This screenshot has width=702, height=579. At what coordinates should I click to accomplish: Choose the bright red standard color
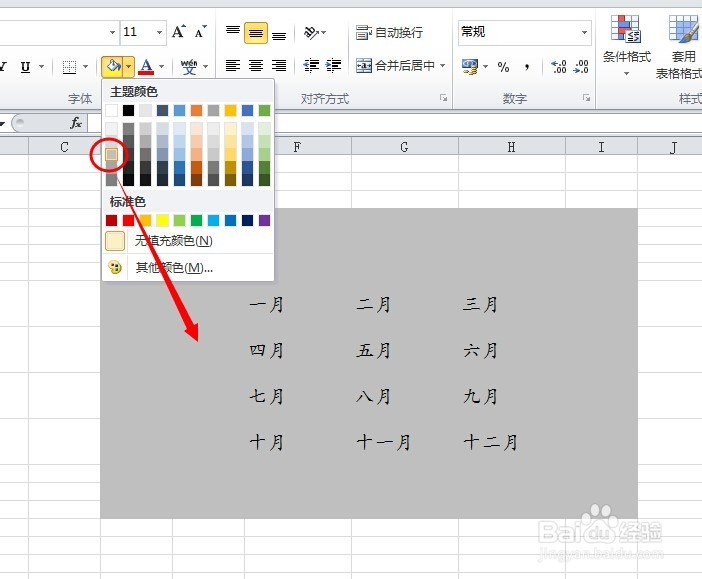click(x=128, y=220)
